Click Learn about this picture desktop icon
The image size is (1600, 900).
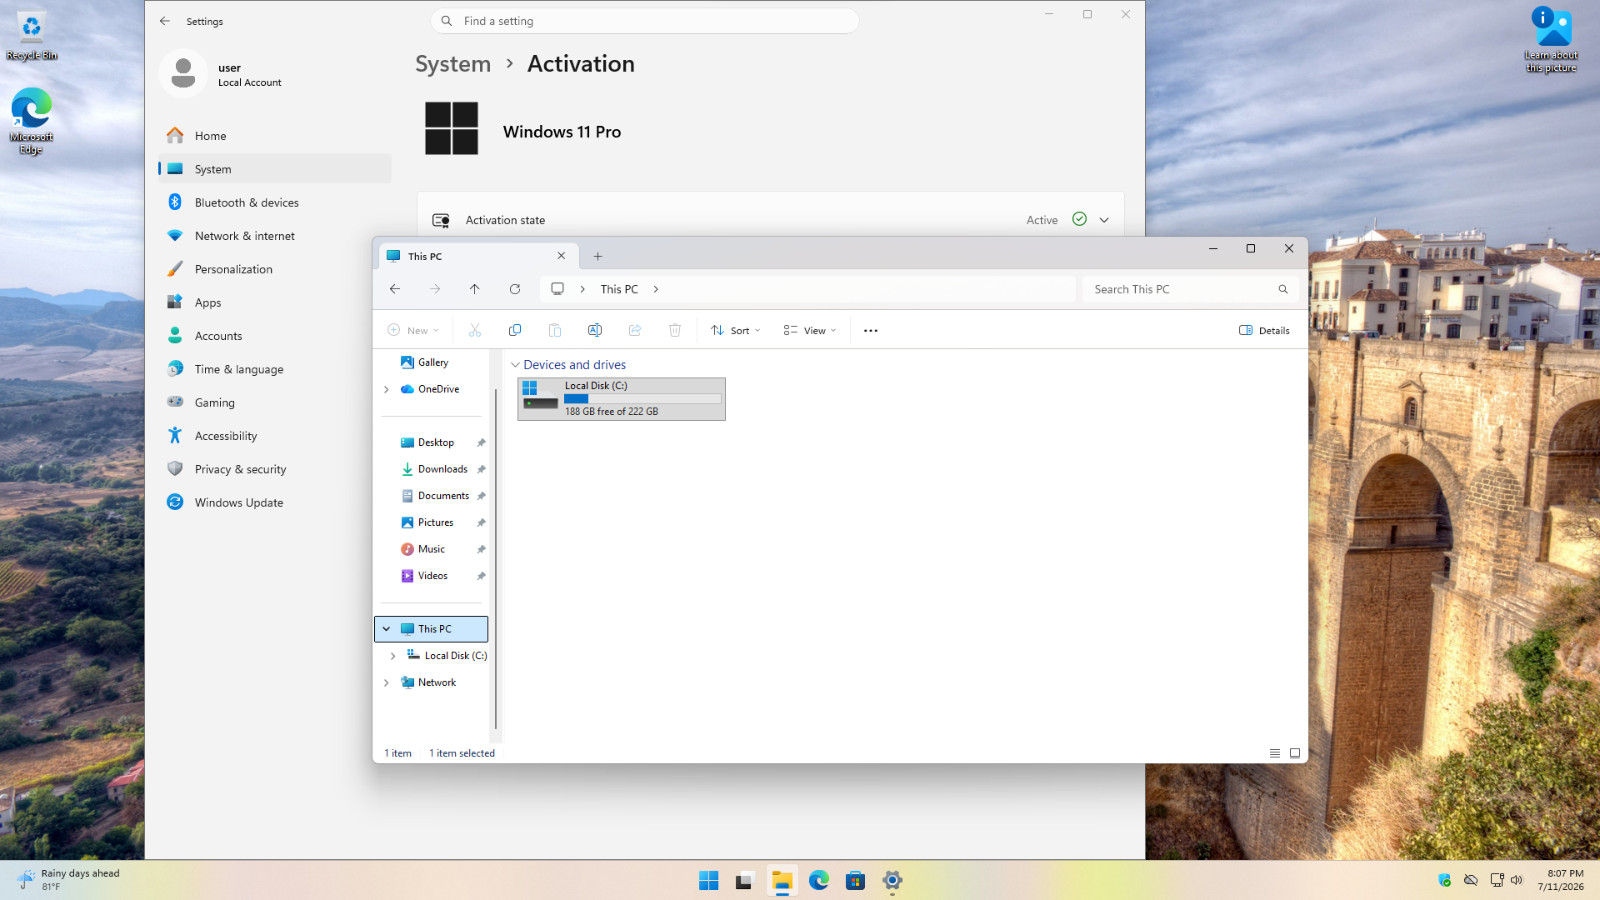[1551, 40]
